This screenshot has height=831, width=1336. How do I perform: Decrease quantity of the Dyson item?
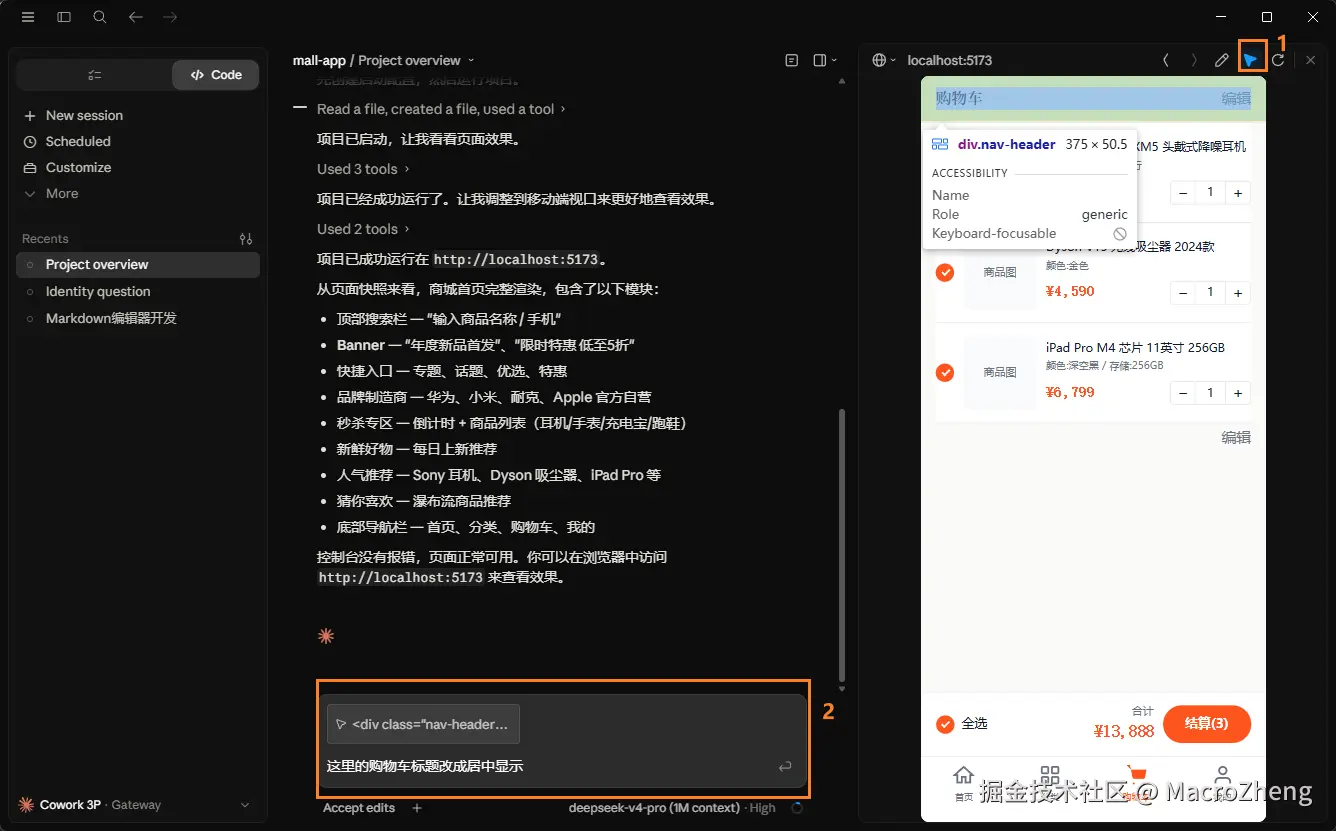click(1183, 293)
